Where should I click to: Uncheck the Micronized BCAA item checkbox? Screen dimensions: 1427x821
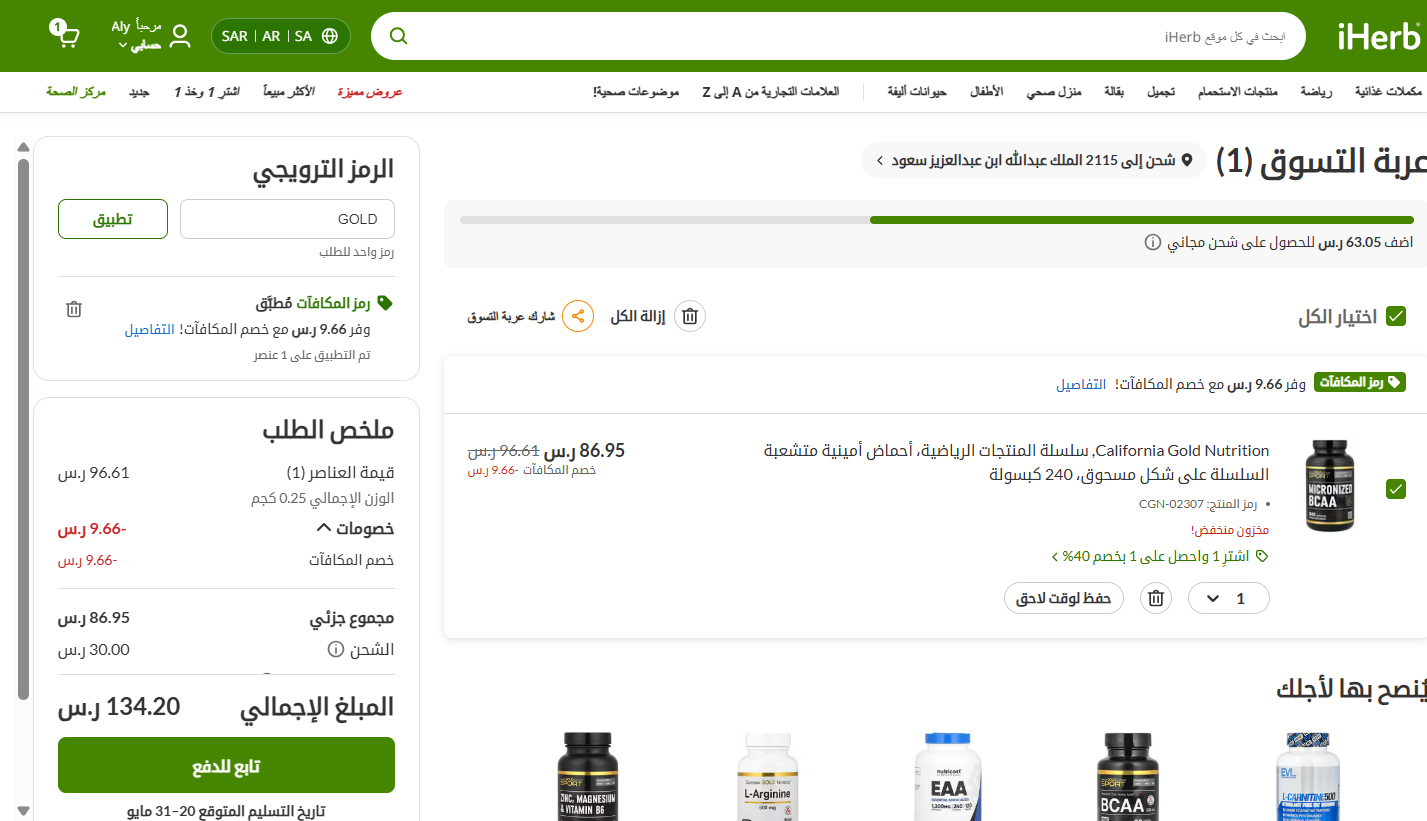pyautogui.click(x=1396, y=489)
